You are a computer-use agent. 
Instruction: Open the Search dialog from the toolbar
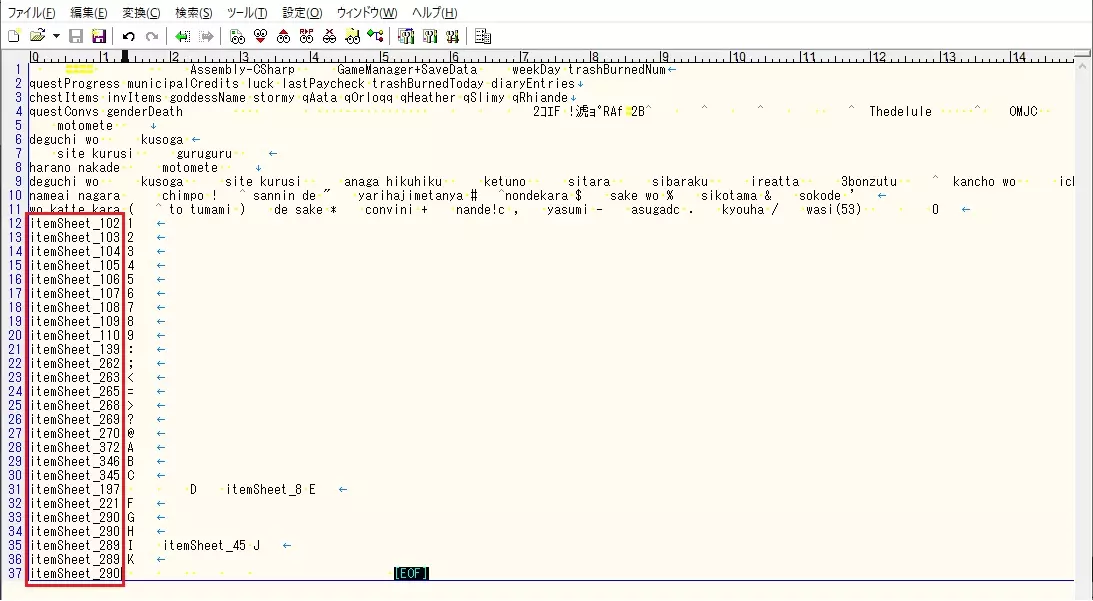tap(237, 36)
